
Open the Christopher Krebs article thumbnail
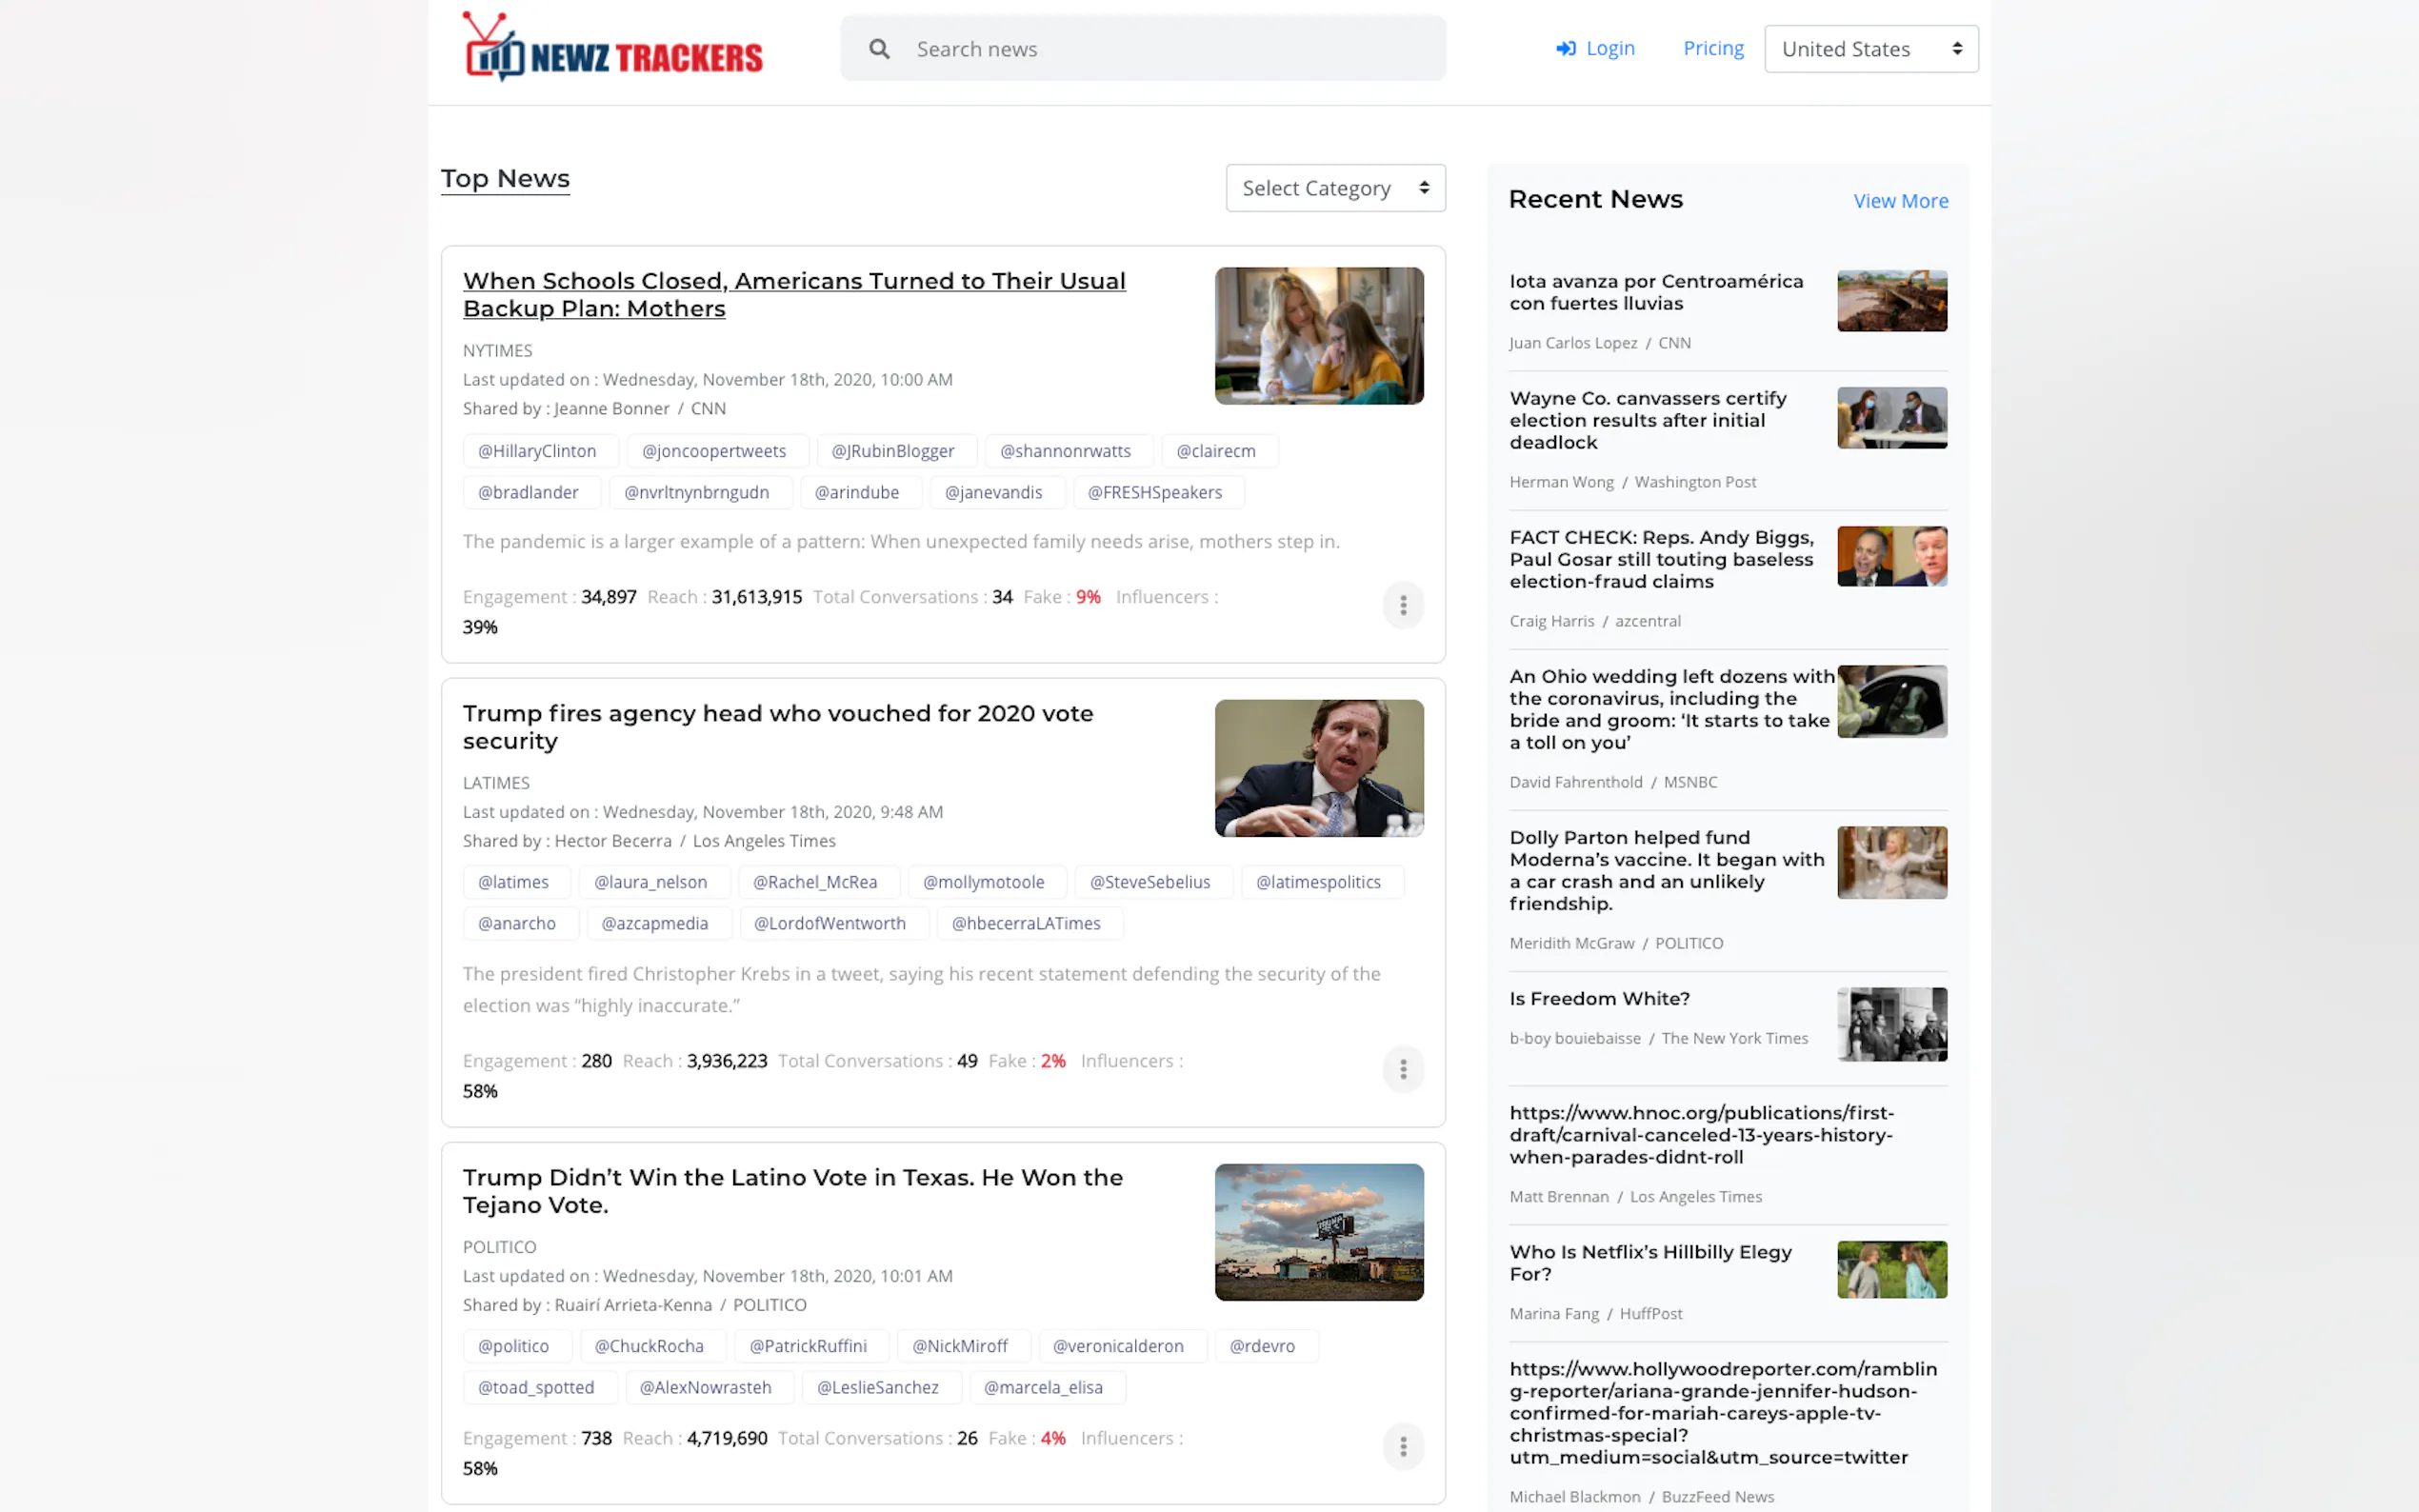pyautogui.click(x=1318, y=768)
